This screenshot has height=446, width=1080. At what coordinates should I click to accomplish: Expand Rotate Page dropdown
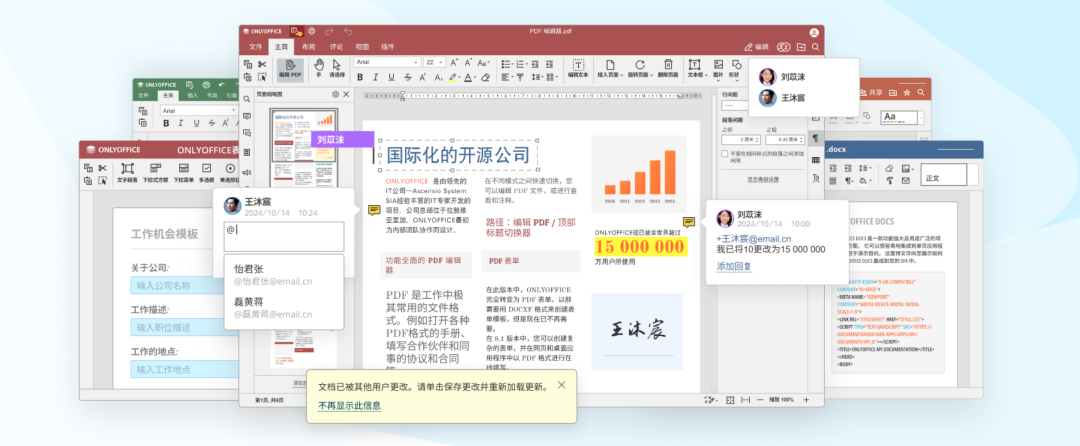[x=651, y=74]
